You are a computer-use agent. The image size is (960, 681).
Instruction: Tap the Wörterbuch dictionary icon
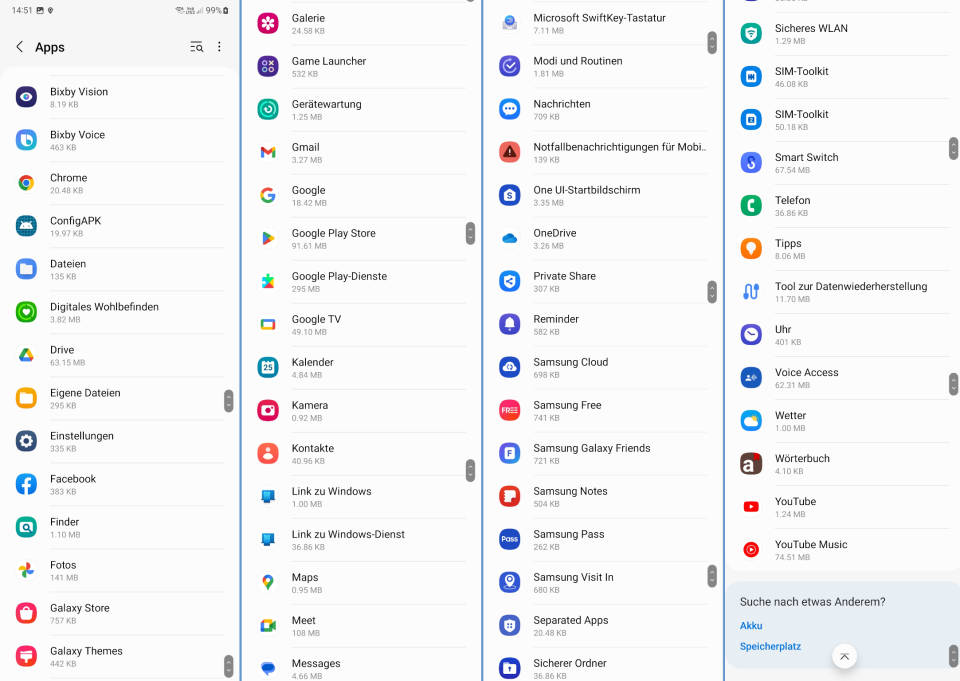coord(751,464)
